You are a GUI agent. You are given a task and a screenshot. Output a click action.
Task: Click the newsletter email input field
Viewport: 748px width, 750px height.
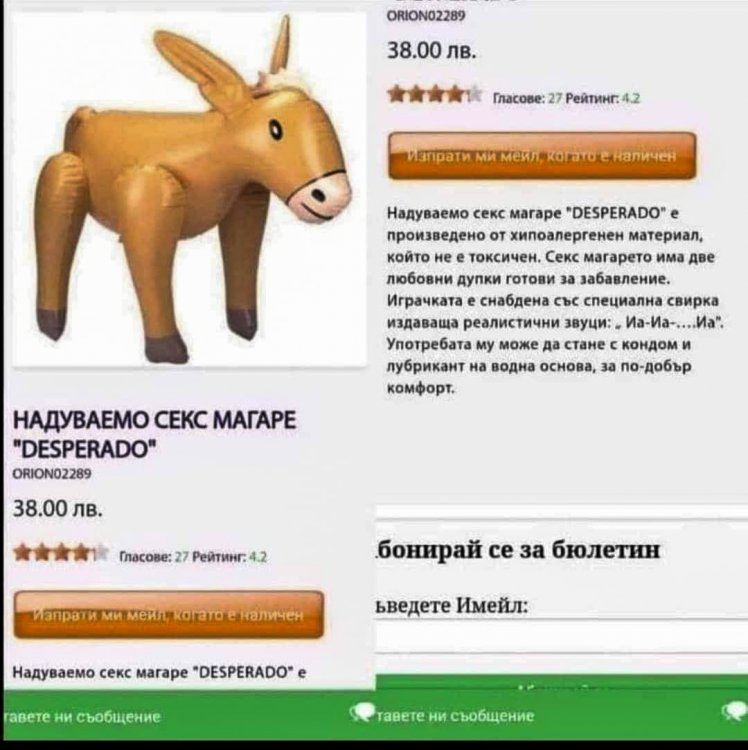(562, 637)
